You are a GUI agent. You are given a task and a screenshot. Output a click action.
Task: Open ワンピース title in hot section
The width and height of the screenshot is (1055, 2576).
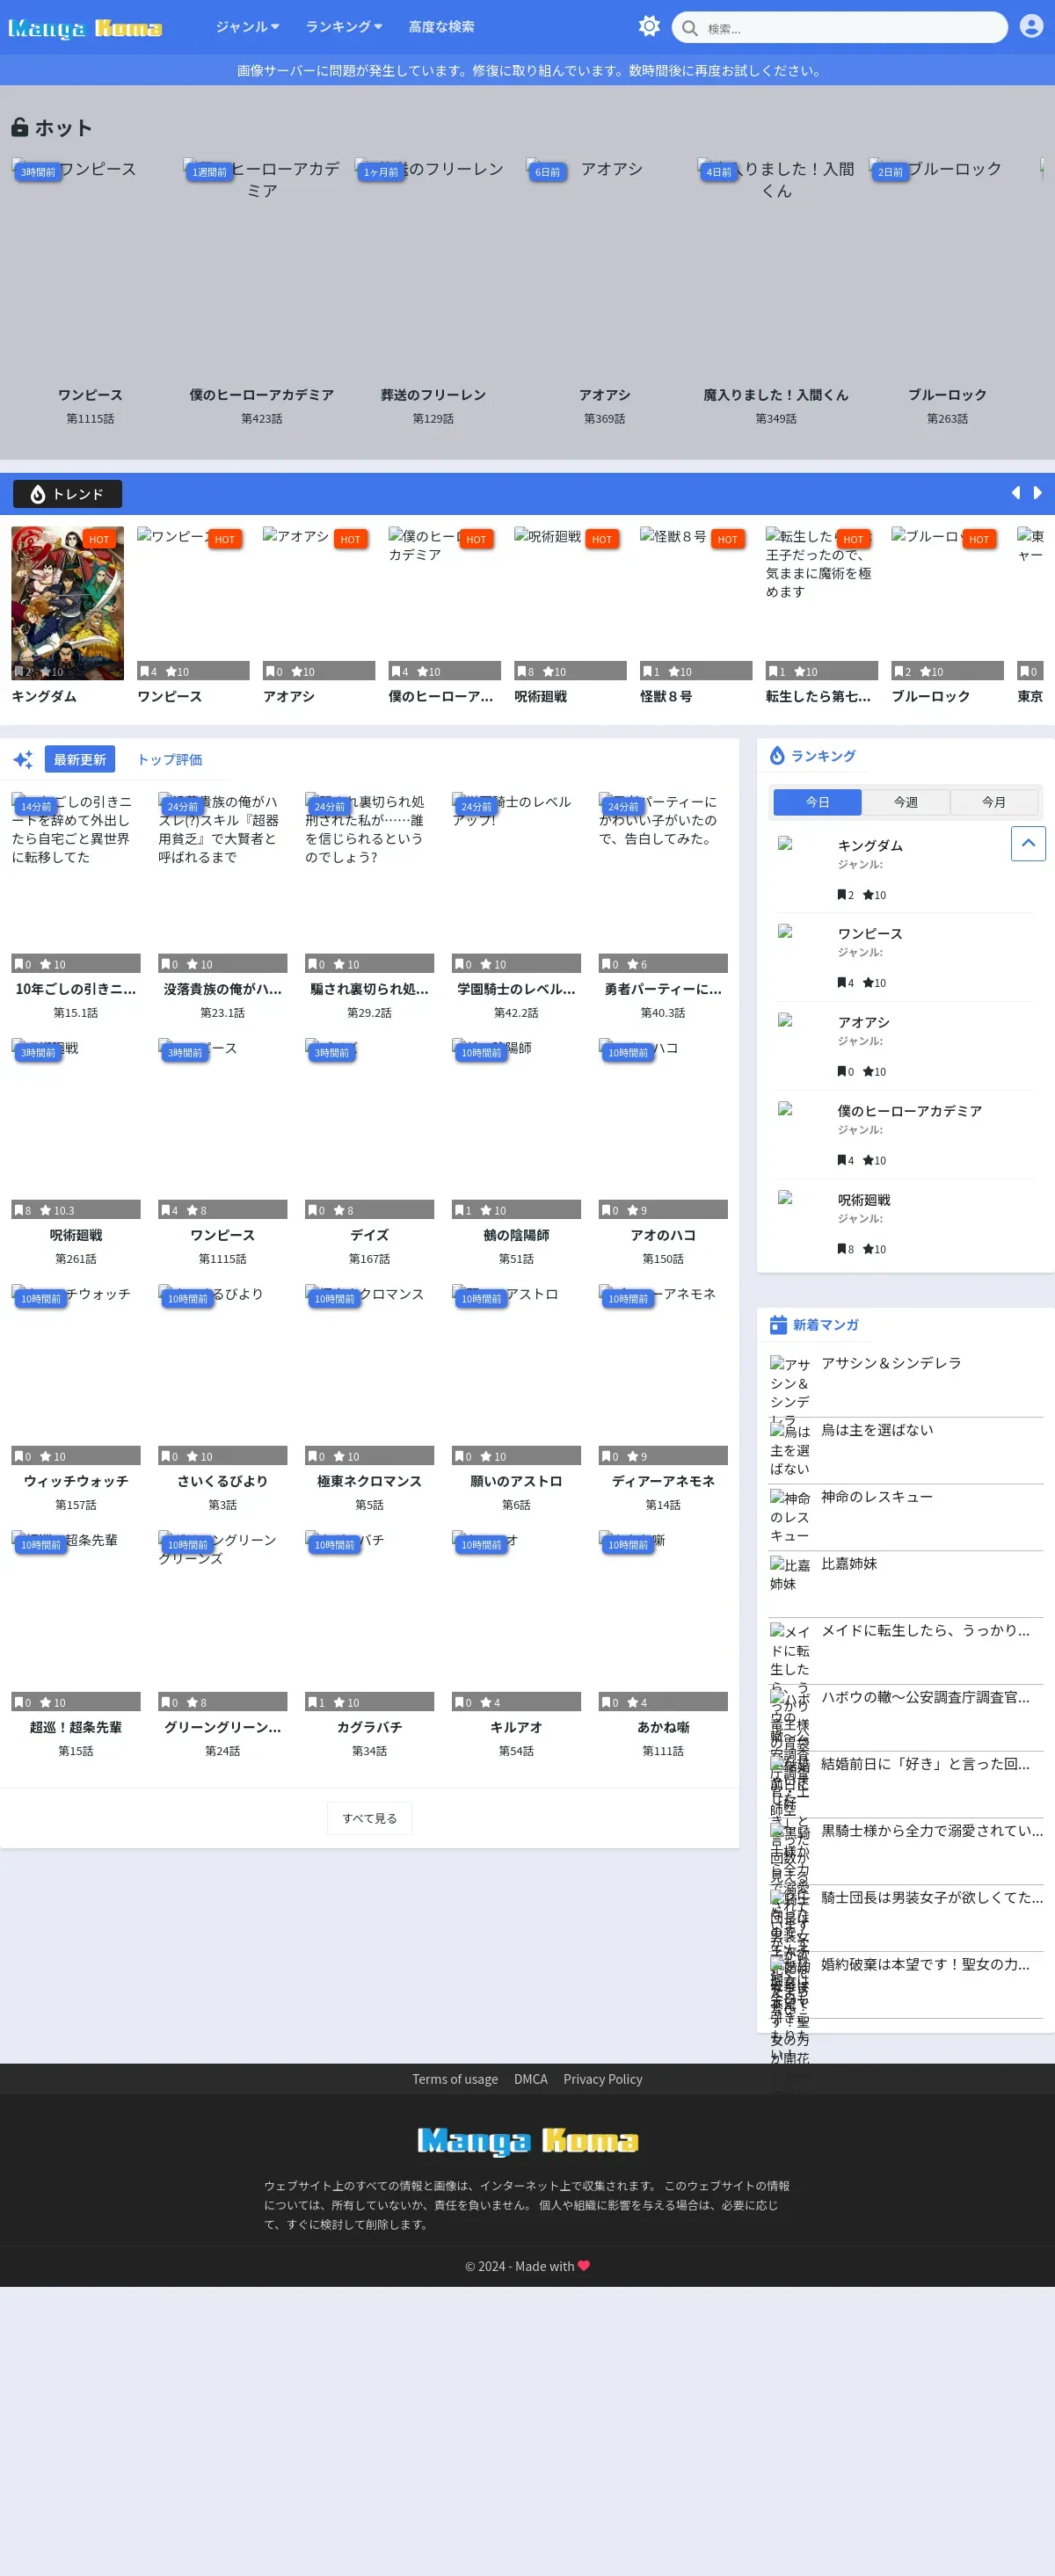[90, 395]
